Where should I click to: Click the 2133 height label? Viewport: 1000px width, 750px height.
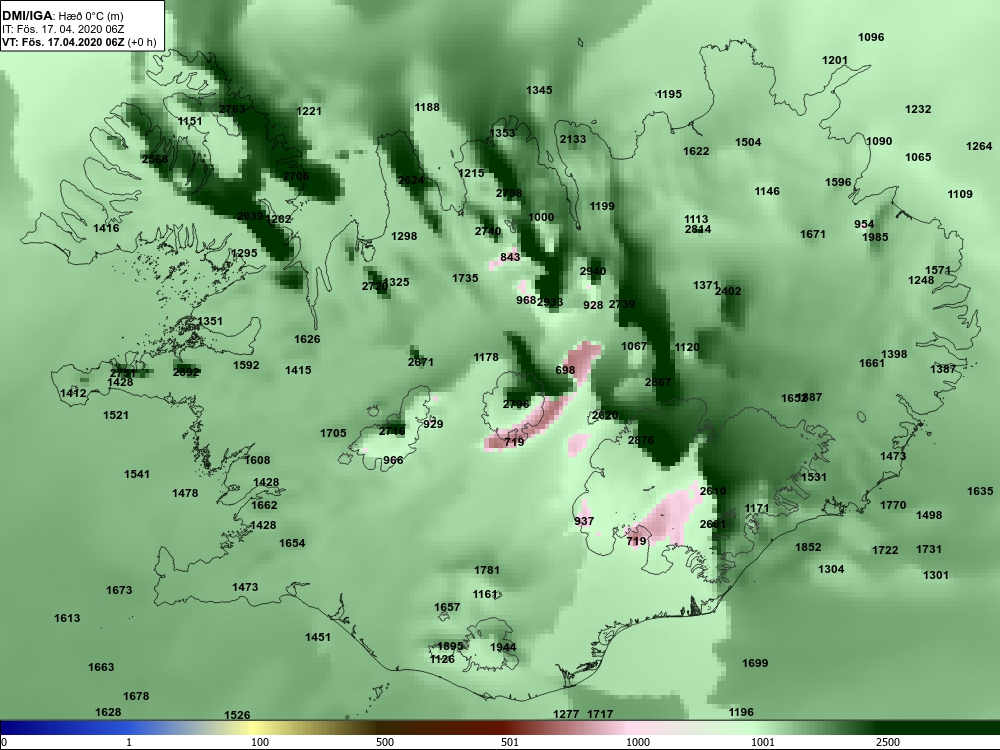click(573, 139)
